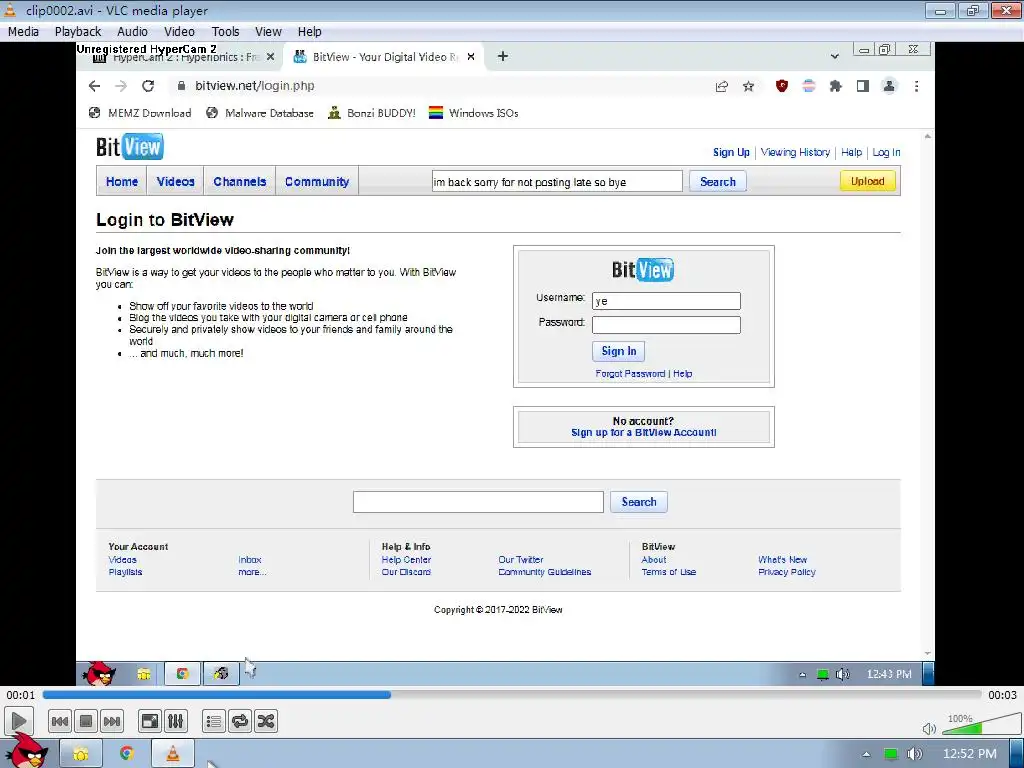
Task: Open the Help Center footer link
Action: coord(406,560)
